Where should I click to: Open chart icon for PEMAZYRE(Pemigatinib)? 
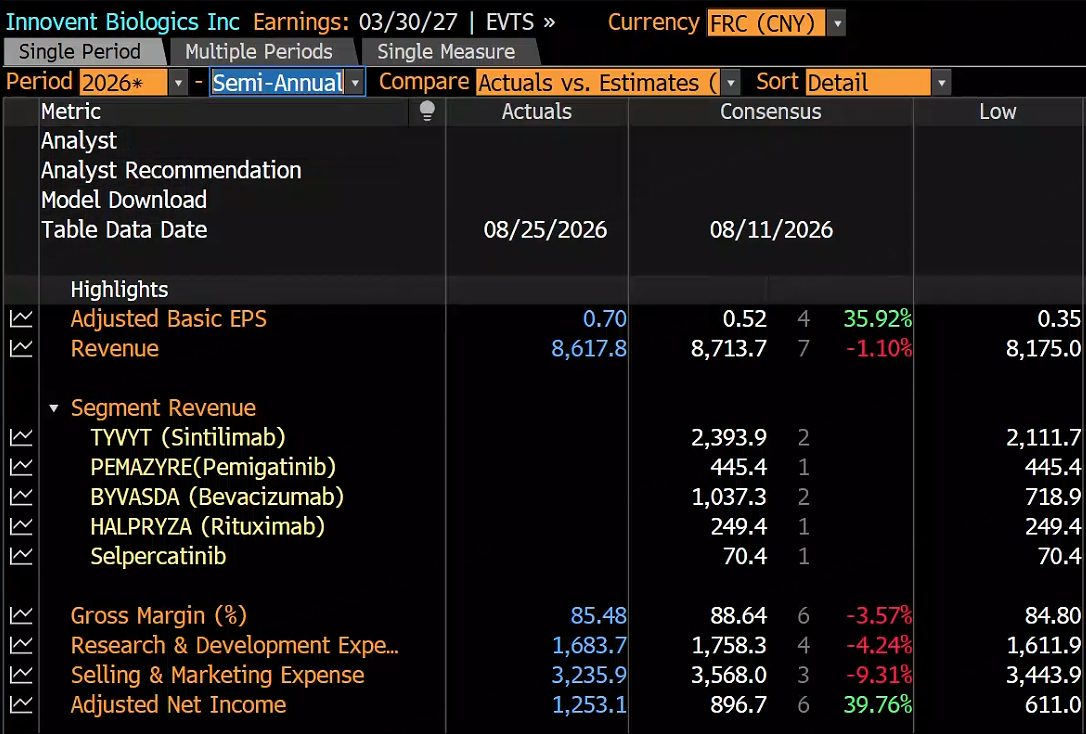pyautogui.click(x=21, y=467)
